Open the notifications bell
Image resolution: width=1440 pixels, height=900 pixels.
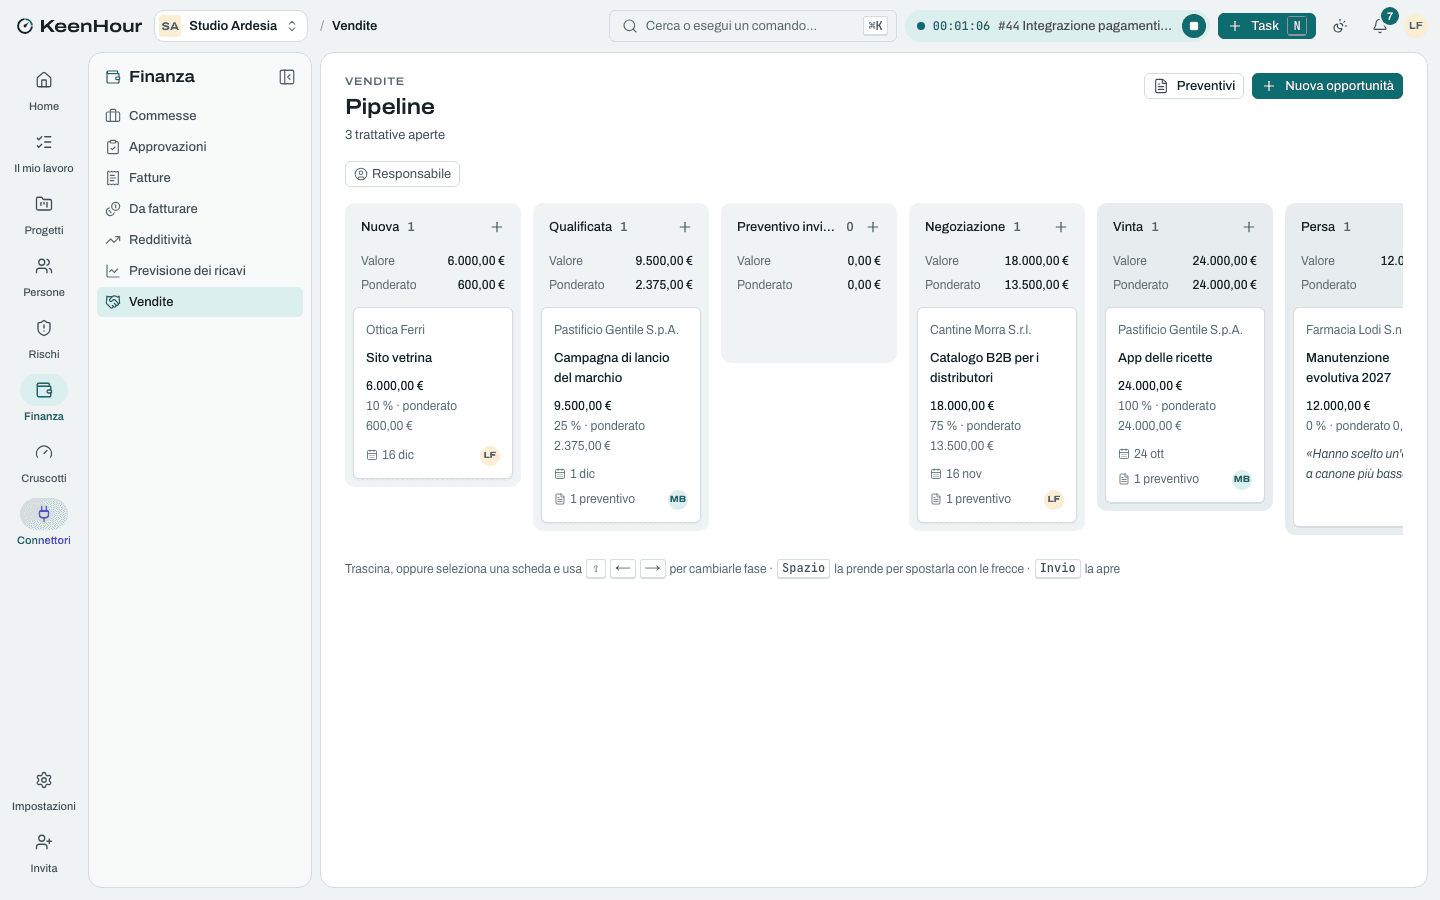click(1380, 26)
